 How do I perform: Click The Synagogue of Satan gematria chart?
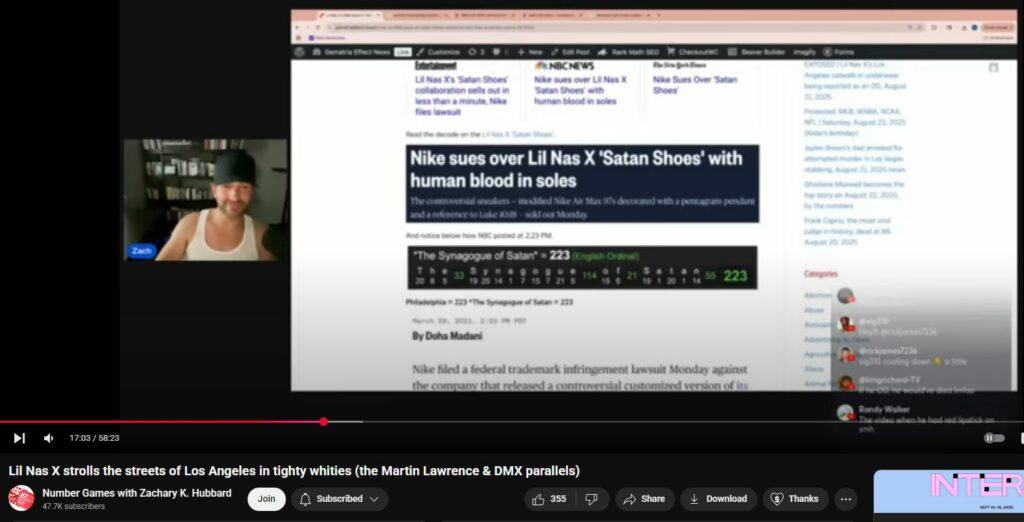coord(583,267)
